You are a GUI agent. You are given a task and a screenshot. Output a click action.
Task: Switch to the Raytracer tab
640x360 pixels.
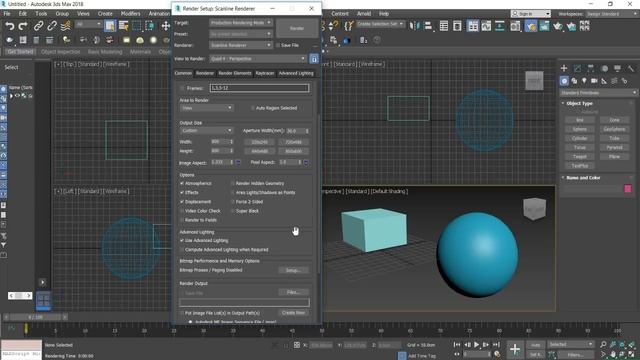point(265,73)
